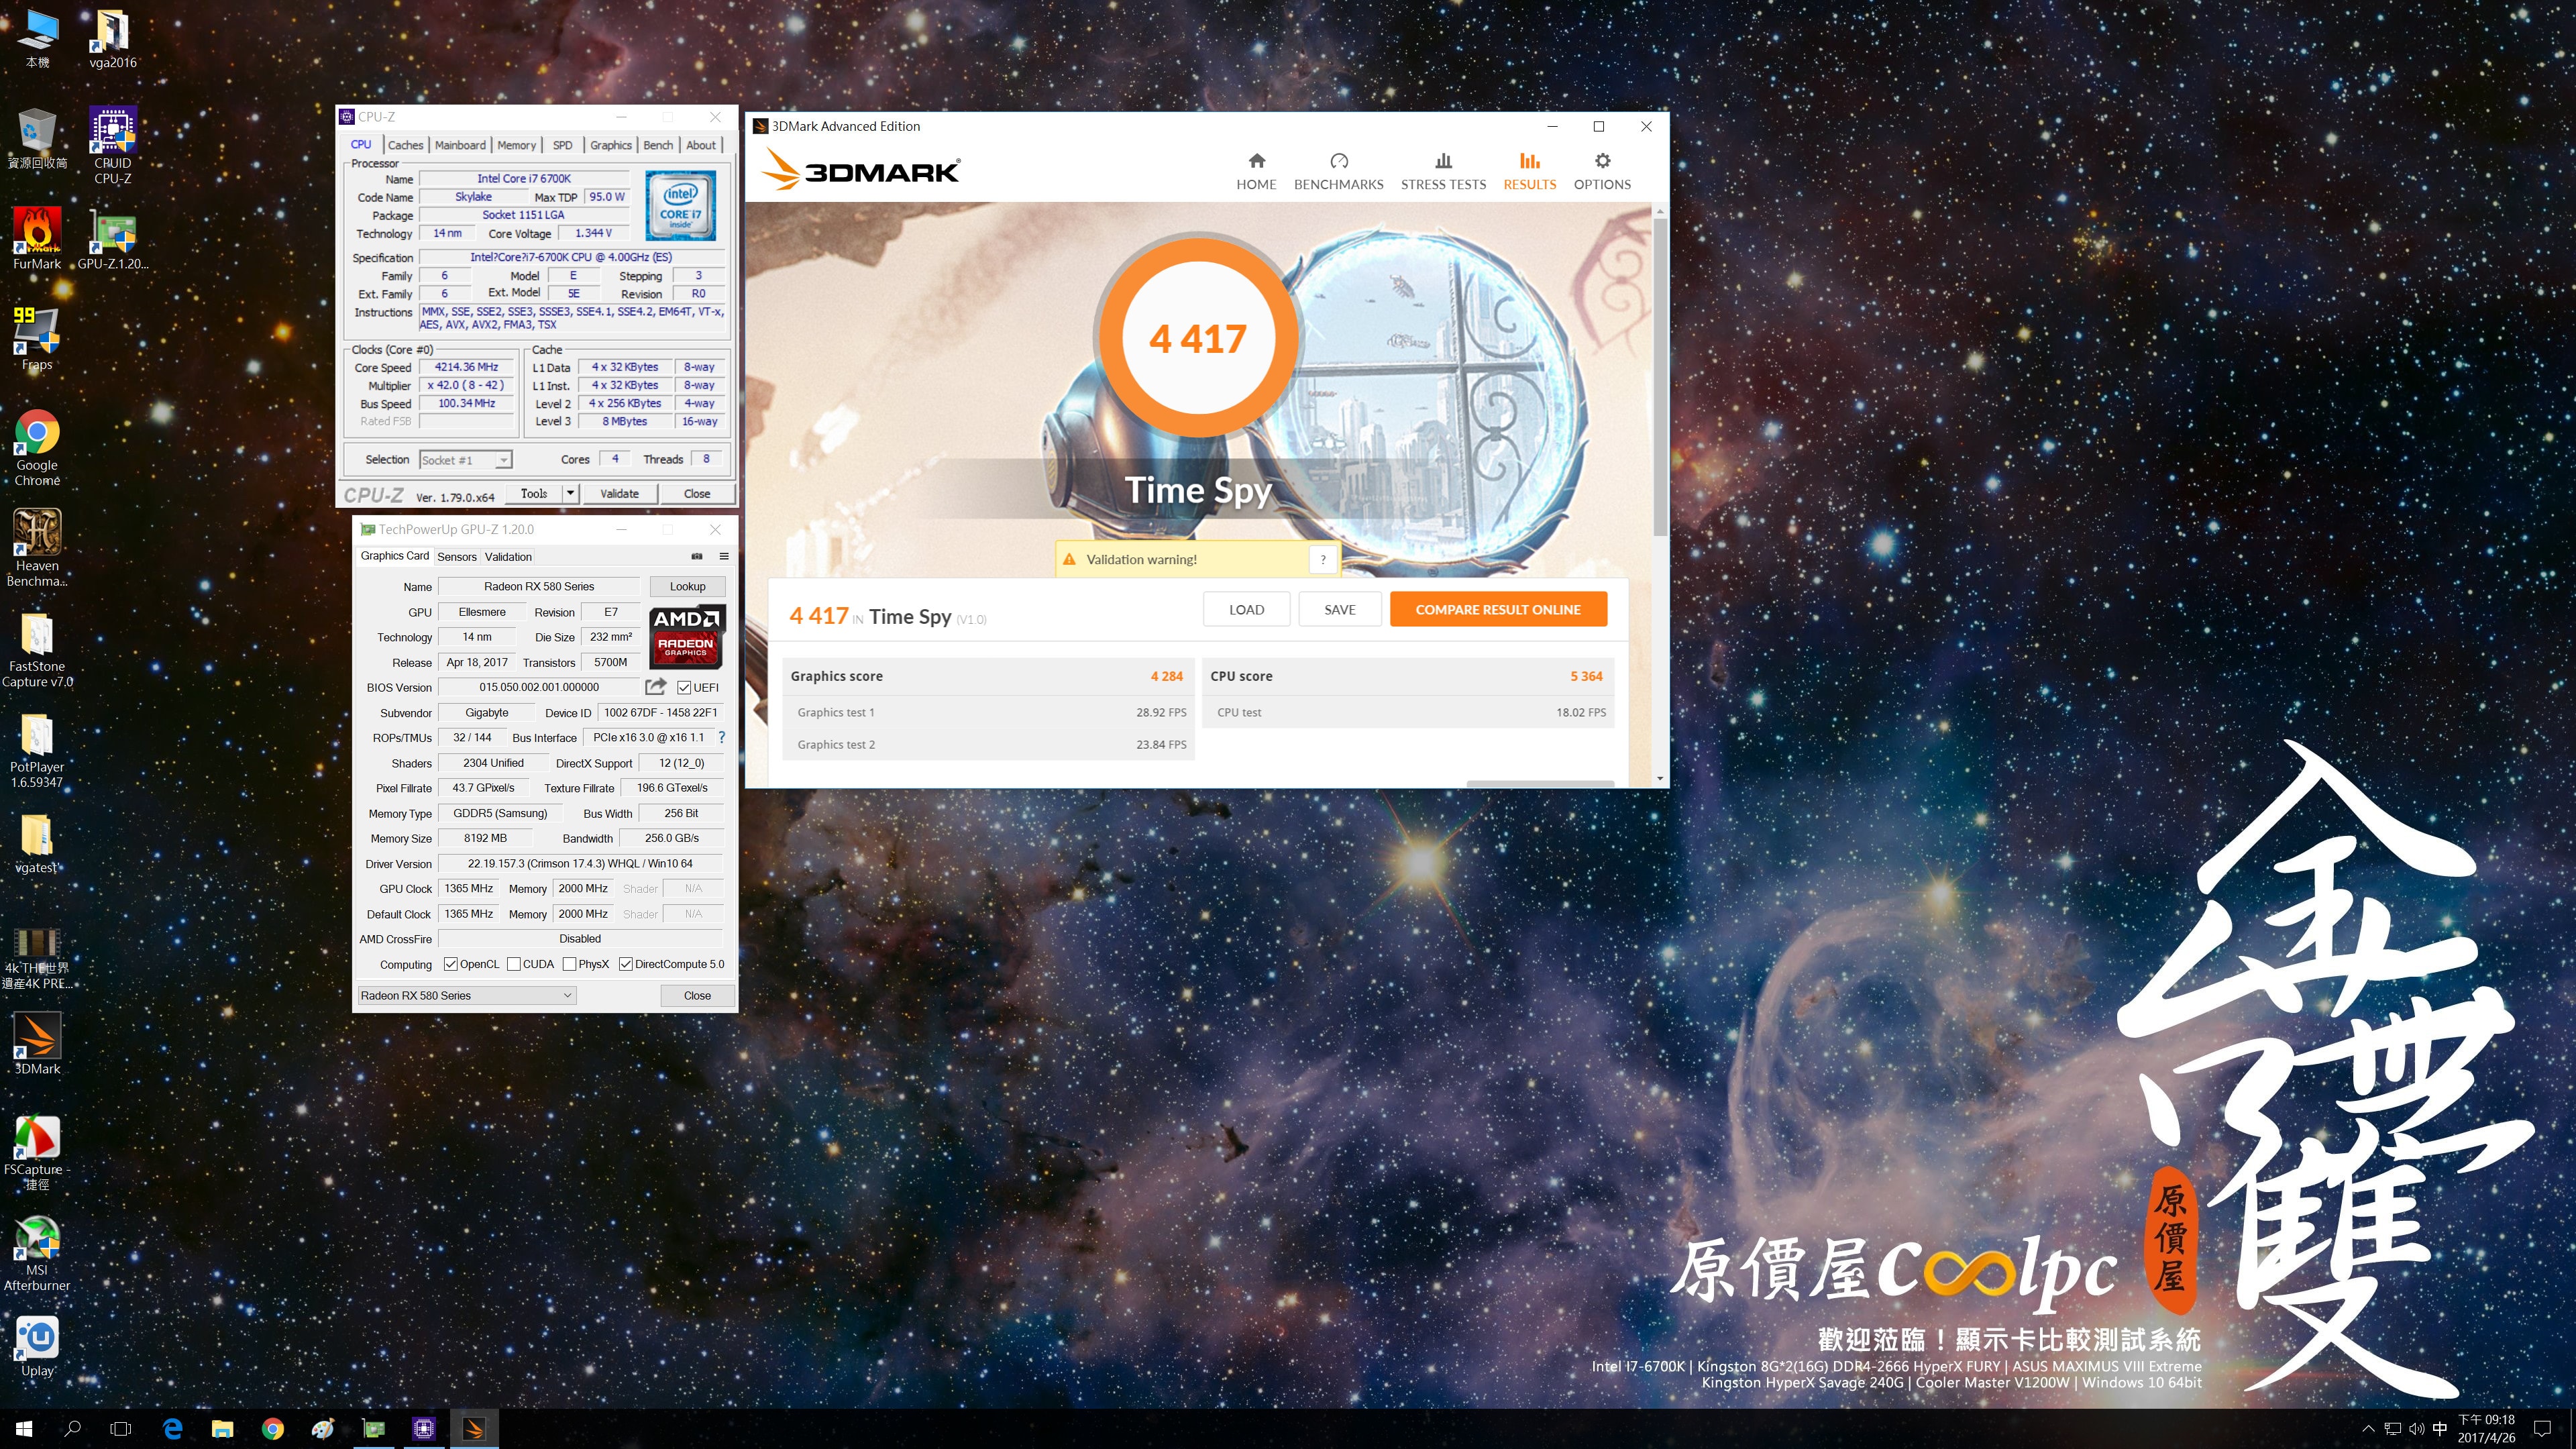Open the Google Chrome desktop shortcut

pyautogui.click(x=37, y=447)
